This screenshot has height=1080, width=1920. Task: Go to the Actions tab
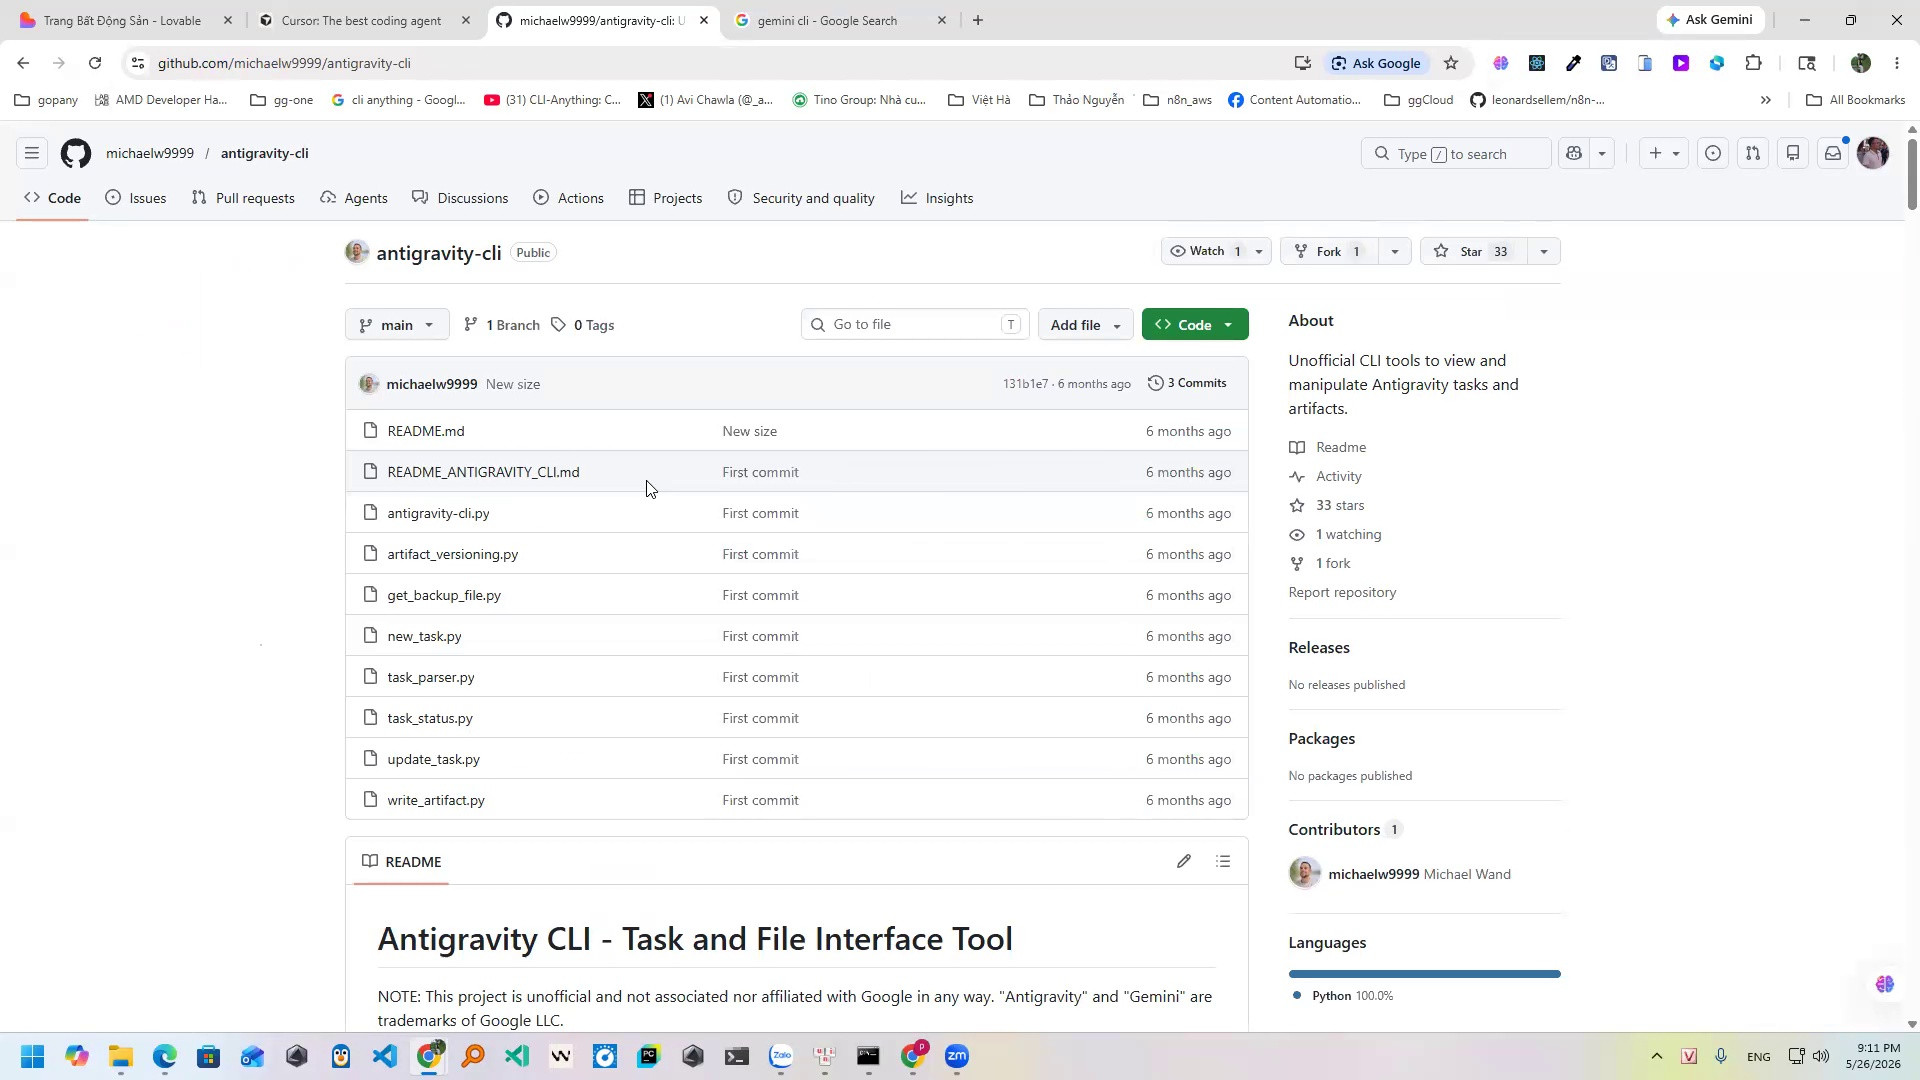568,198
